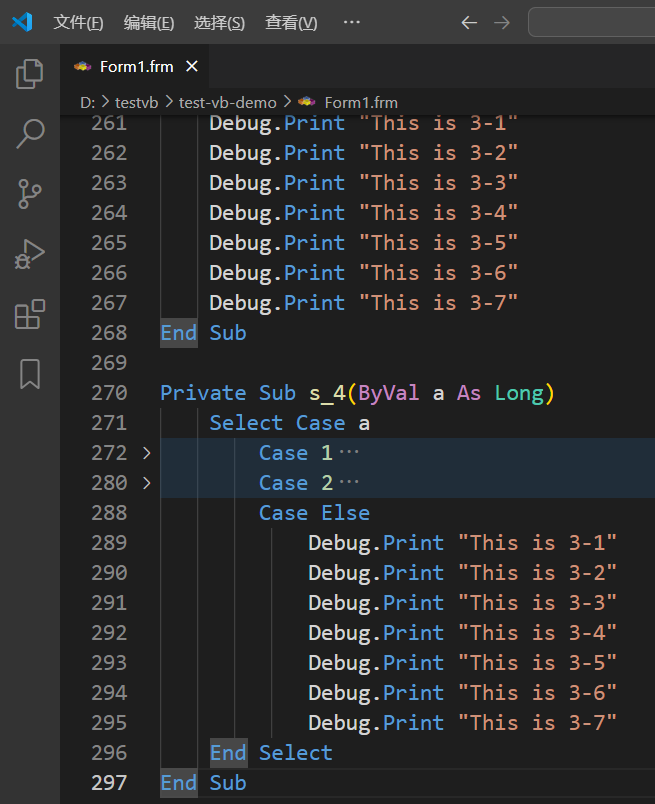The width and height of the screenshot is (655, 804).
Task: Open the Search view icon
Action: tap(30, 134)
